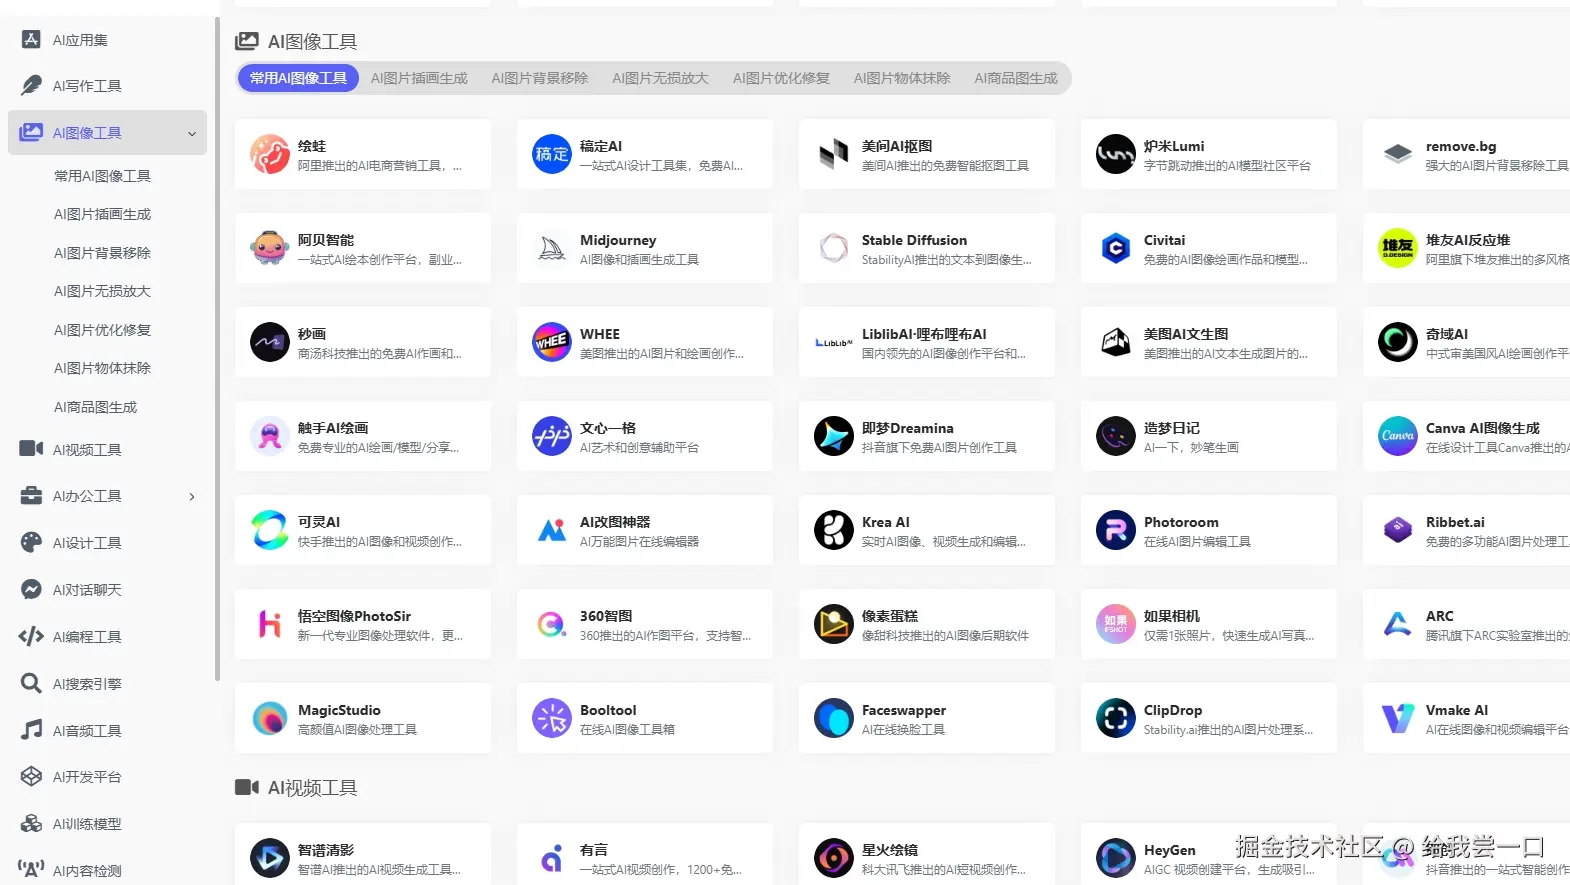
Task: Click the AI办公工具 briefcase icon
Action: tap(31, 496)
